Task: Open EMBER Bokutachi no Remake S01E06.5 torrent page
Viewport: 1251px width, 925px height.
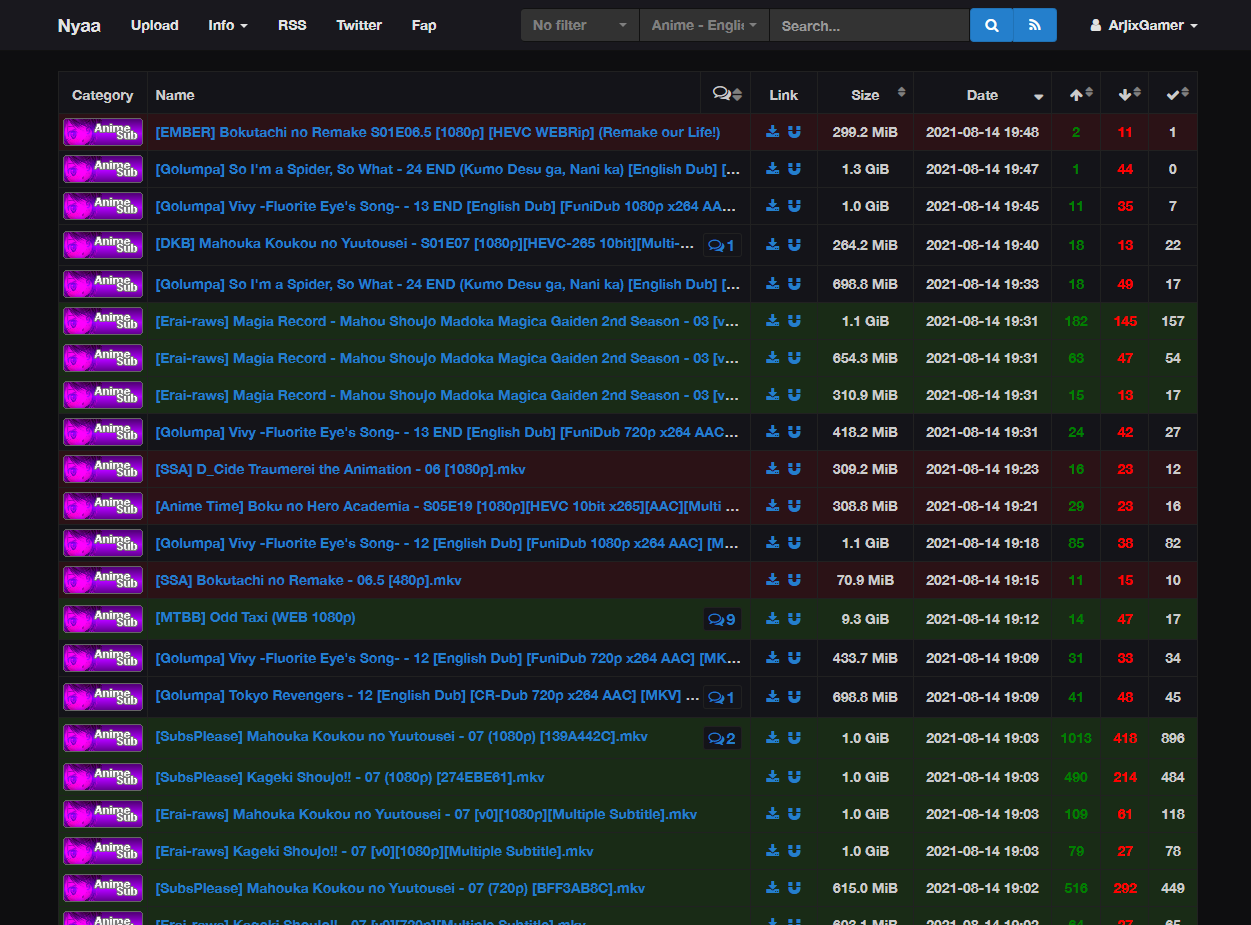Action: (437, 132)
